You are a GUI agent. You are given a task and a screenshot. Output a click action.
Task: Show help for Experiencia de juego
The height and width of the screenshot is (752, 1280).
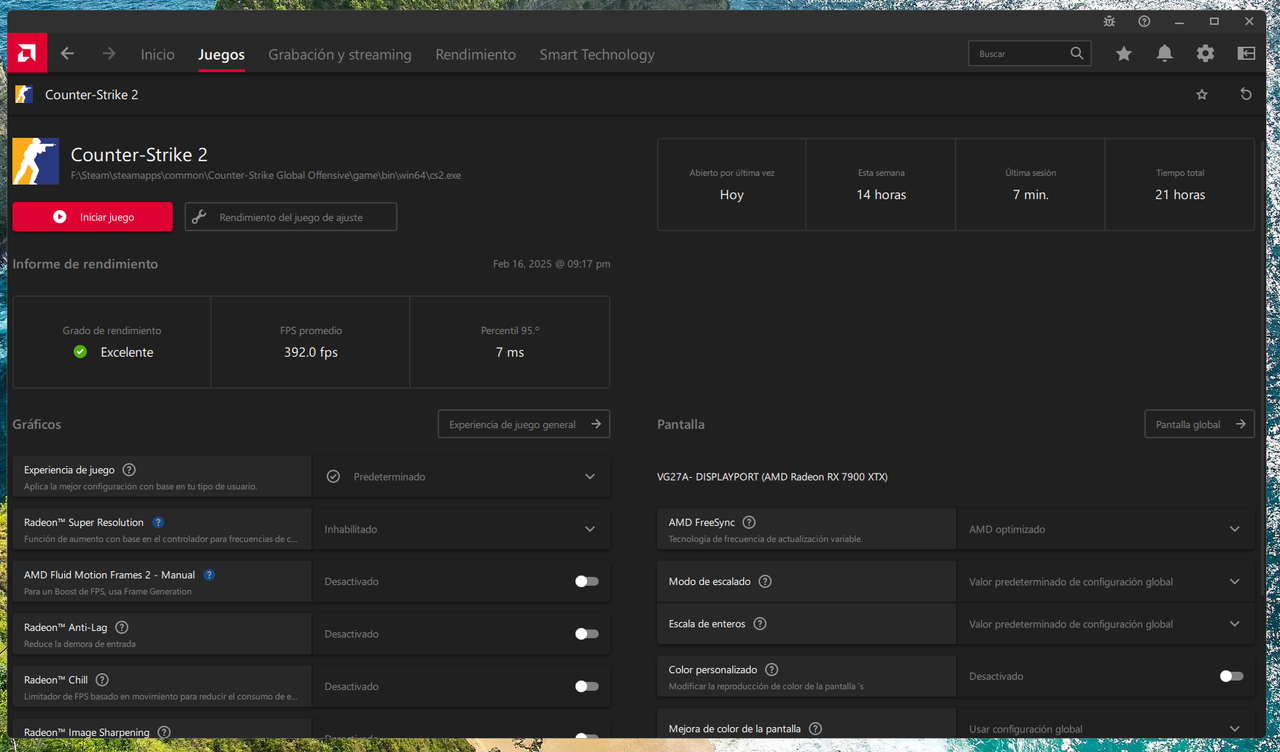(129, 470)
